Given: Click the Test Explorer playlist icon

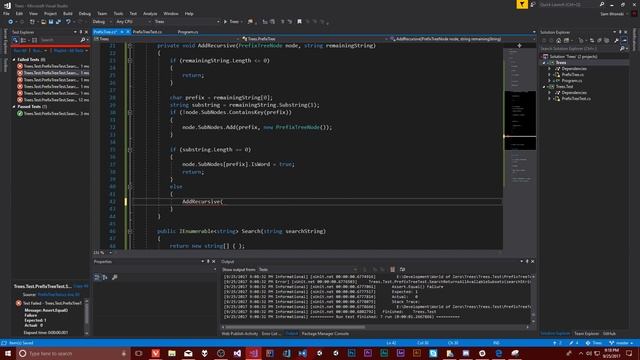Looking at the screenshot, I should 35,40.
